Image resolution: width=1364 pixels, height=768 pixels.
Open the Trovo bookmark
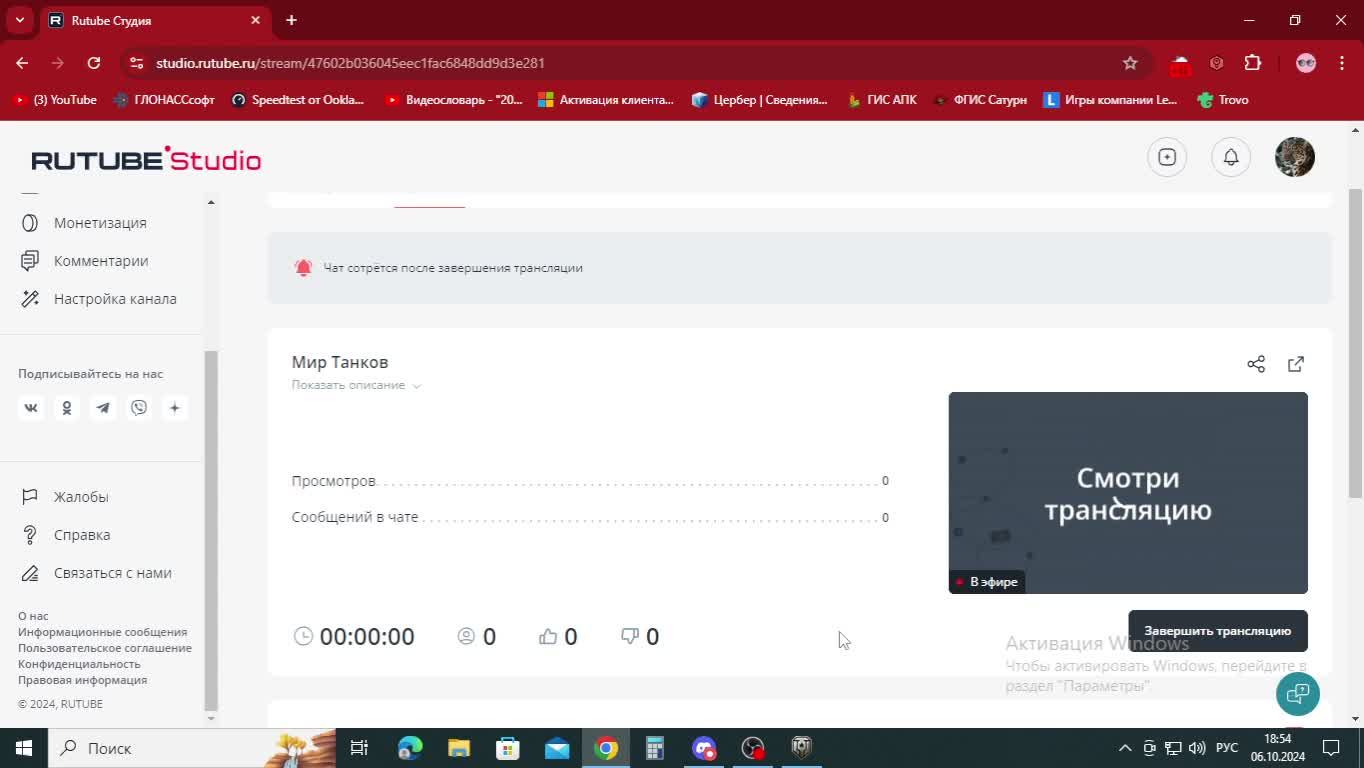point(1222,100)
